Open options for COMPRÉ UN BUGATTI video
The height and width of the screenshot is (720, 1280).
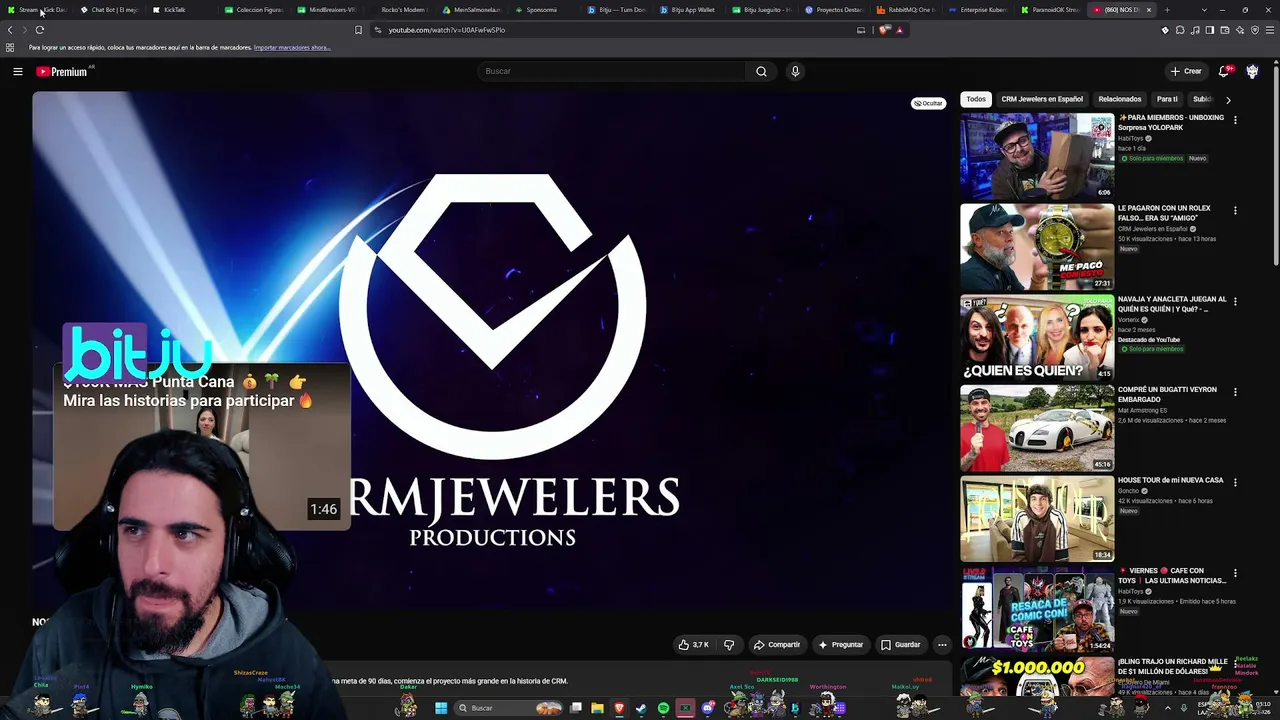pyautogui.click(x=1235, y=392)
